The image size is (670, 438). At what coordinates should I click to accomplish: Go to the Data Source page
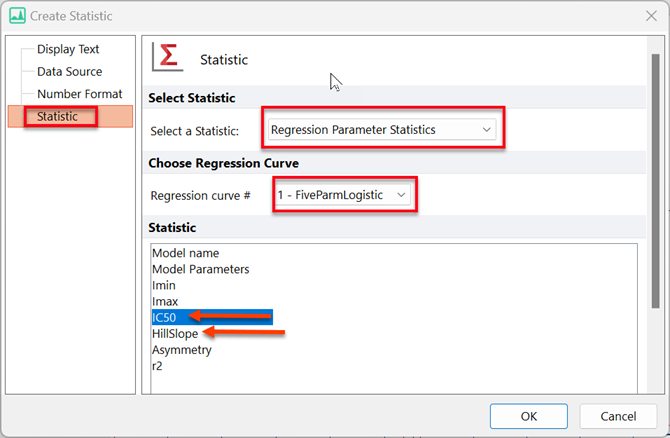(69, 72)
